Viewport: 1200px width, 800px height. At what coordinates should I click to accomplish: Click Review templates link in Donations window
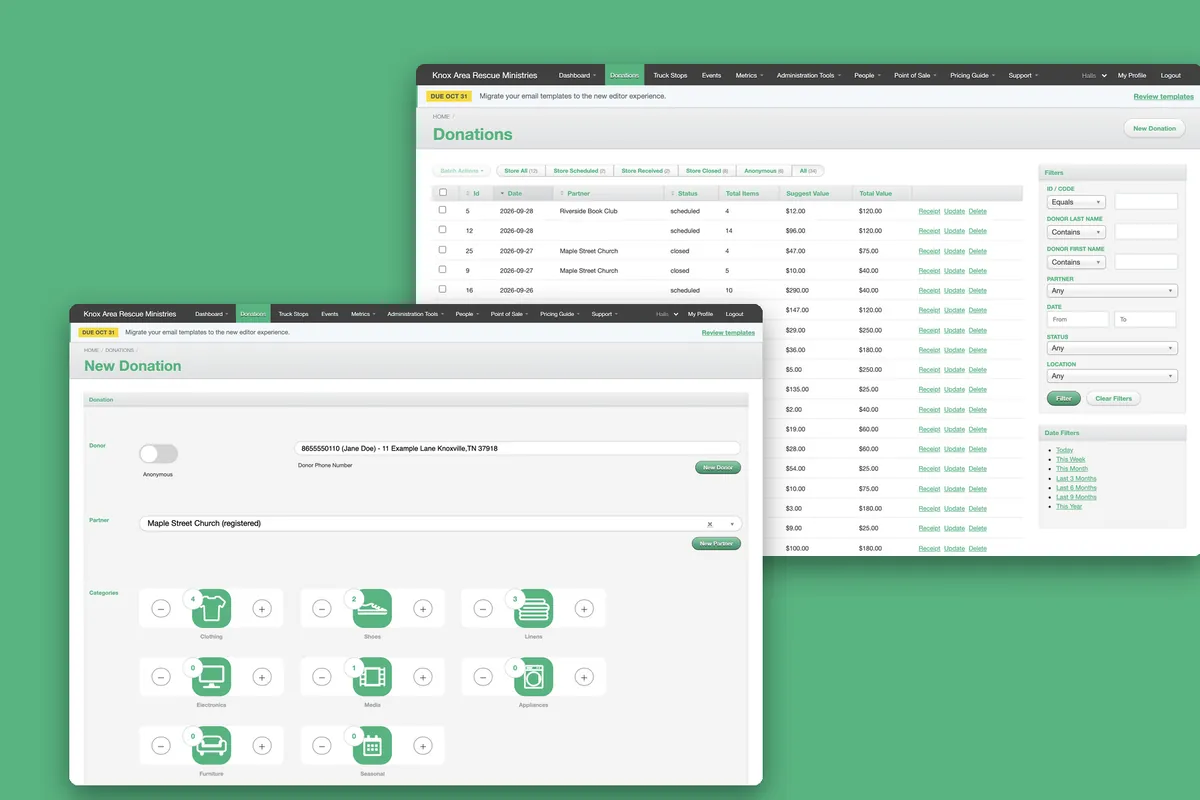pos(1163,97)
